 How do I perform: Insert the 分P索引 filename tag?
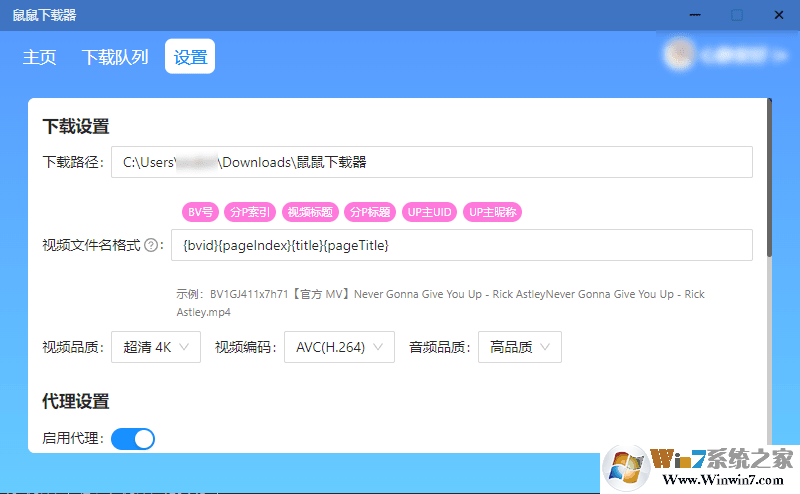pos(251,212)
